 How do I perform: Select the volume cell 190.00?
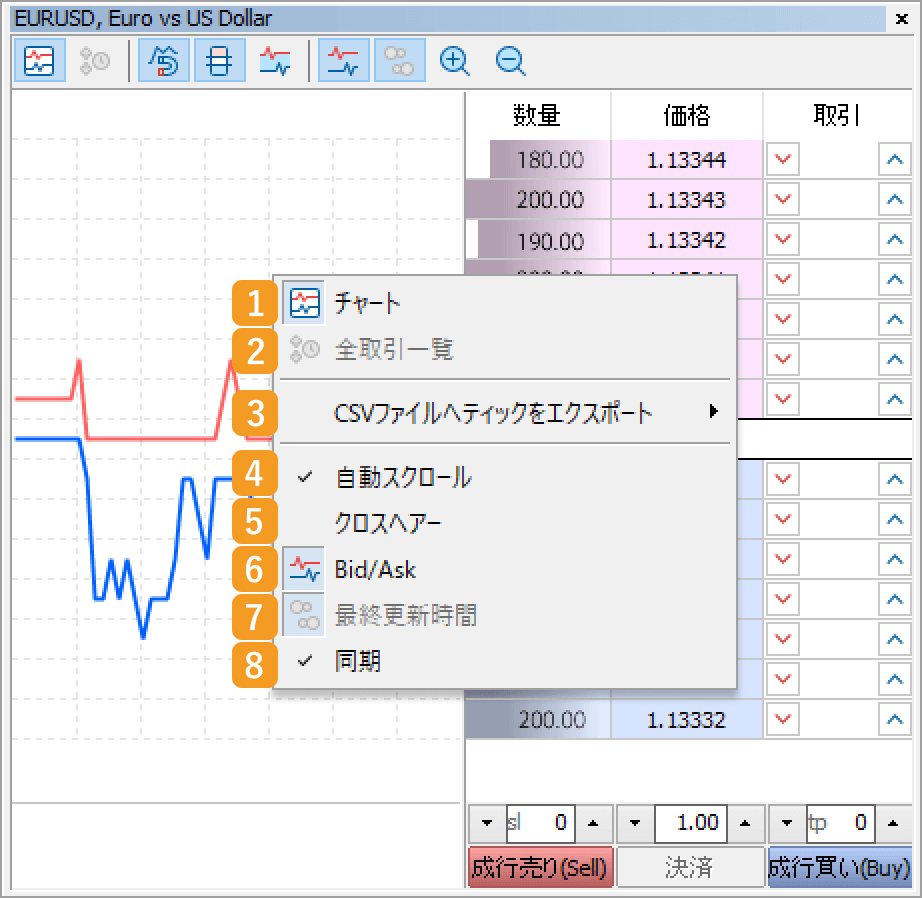[x=538, y=239]
